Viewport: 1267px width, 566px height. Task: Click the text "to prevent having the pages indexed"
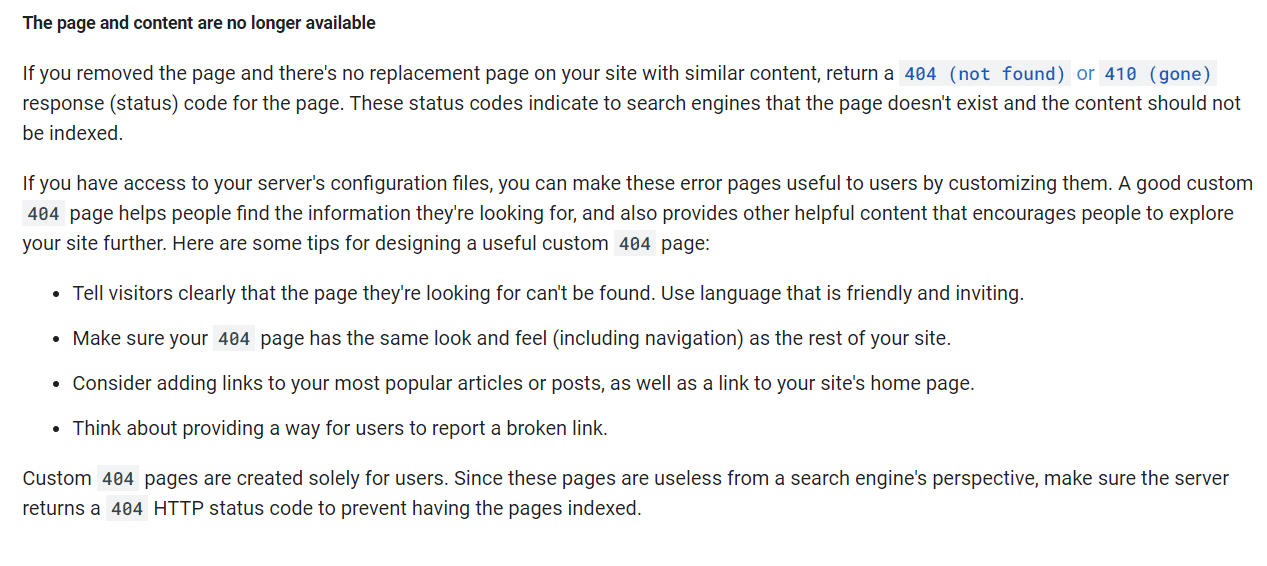click(x=498, y=509)
